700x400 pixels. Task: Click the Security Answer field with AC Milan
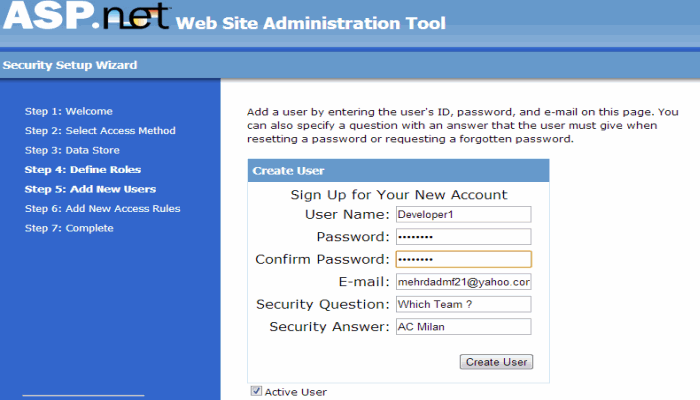[463, 327]
